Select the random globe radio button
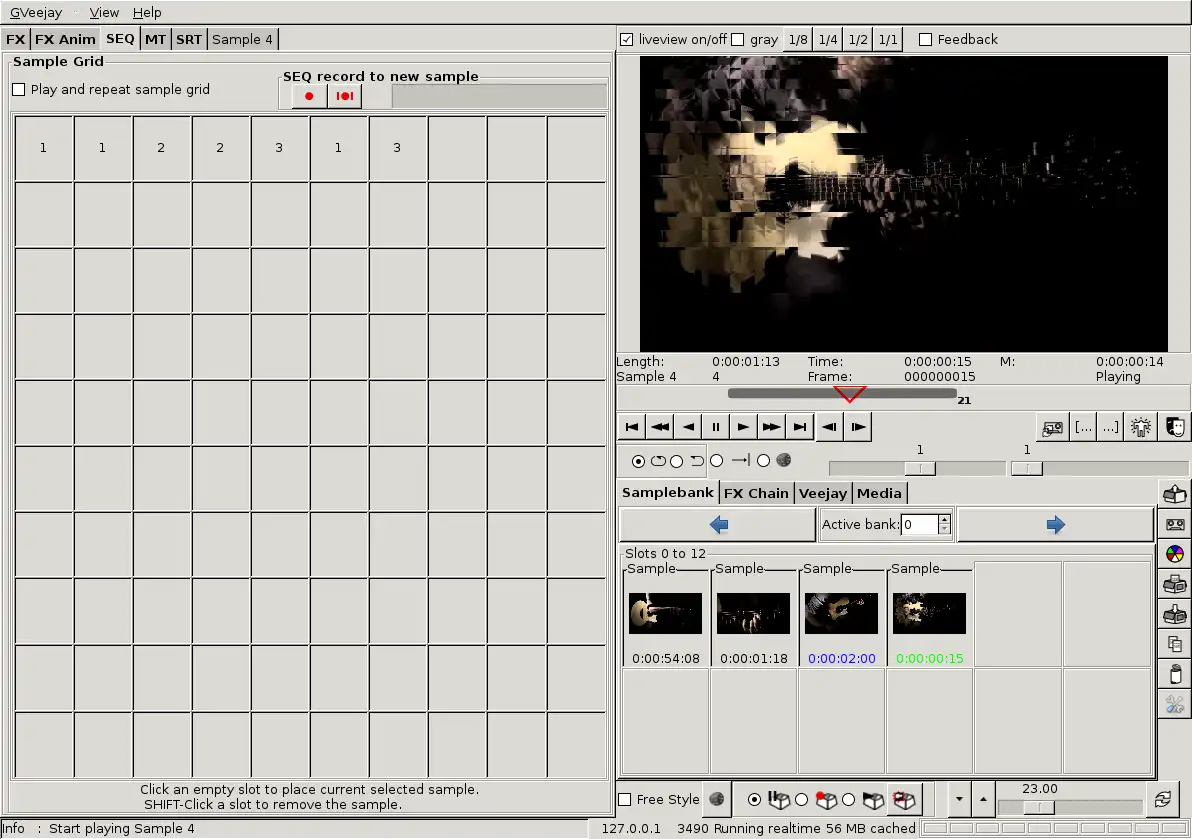This screenshot has width=1192, height=839. click(x=763, y=461)
